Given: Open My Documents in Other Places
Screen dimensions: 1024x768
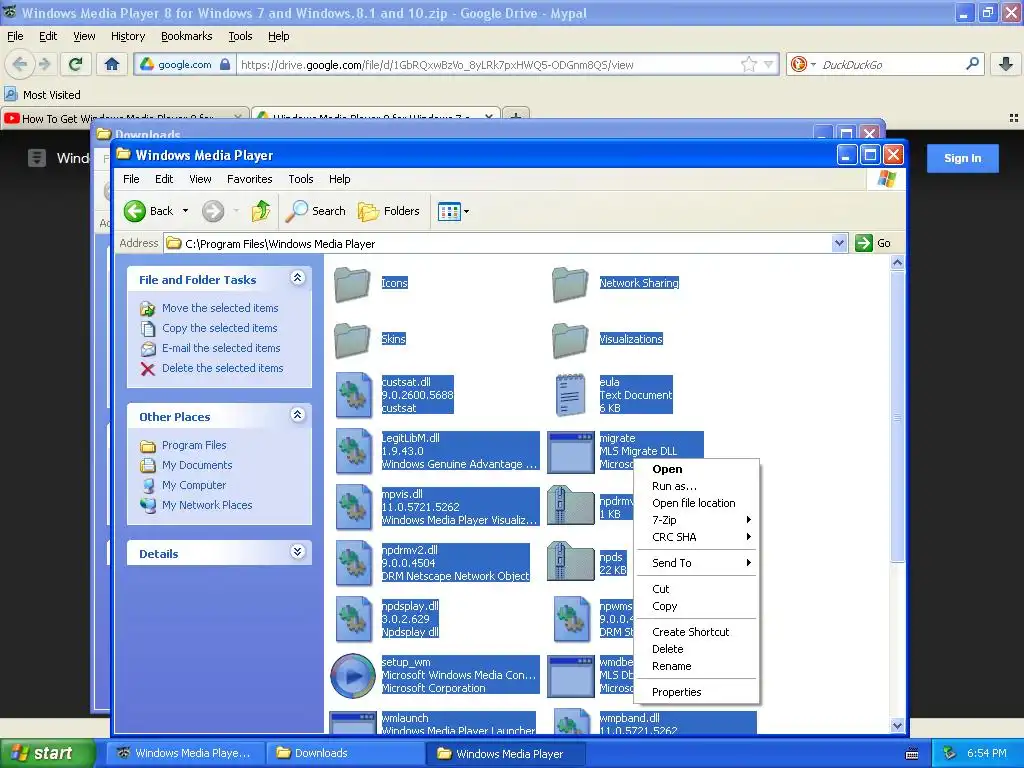Looking at the screenshot, I should click(197, 465).
